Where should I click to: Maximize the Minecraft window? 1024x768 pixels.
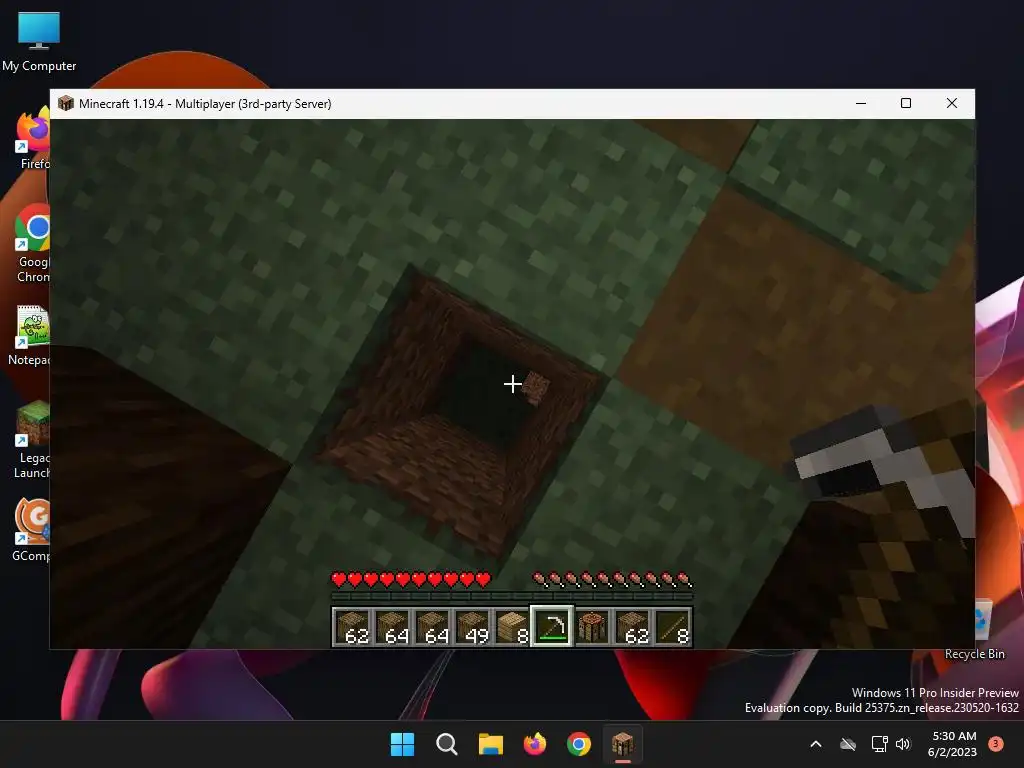pos(906,103)
